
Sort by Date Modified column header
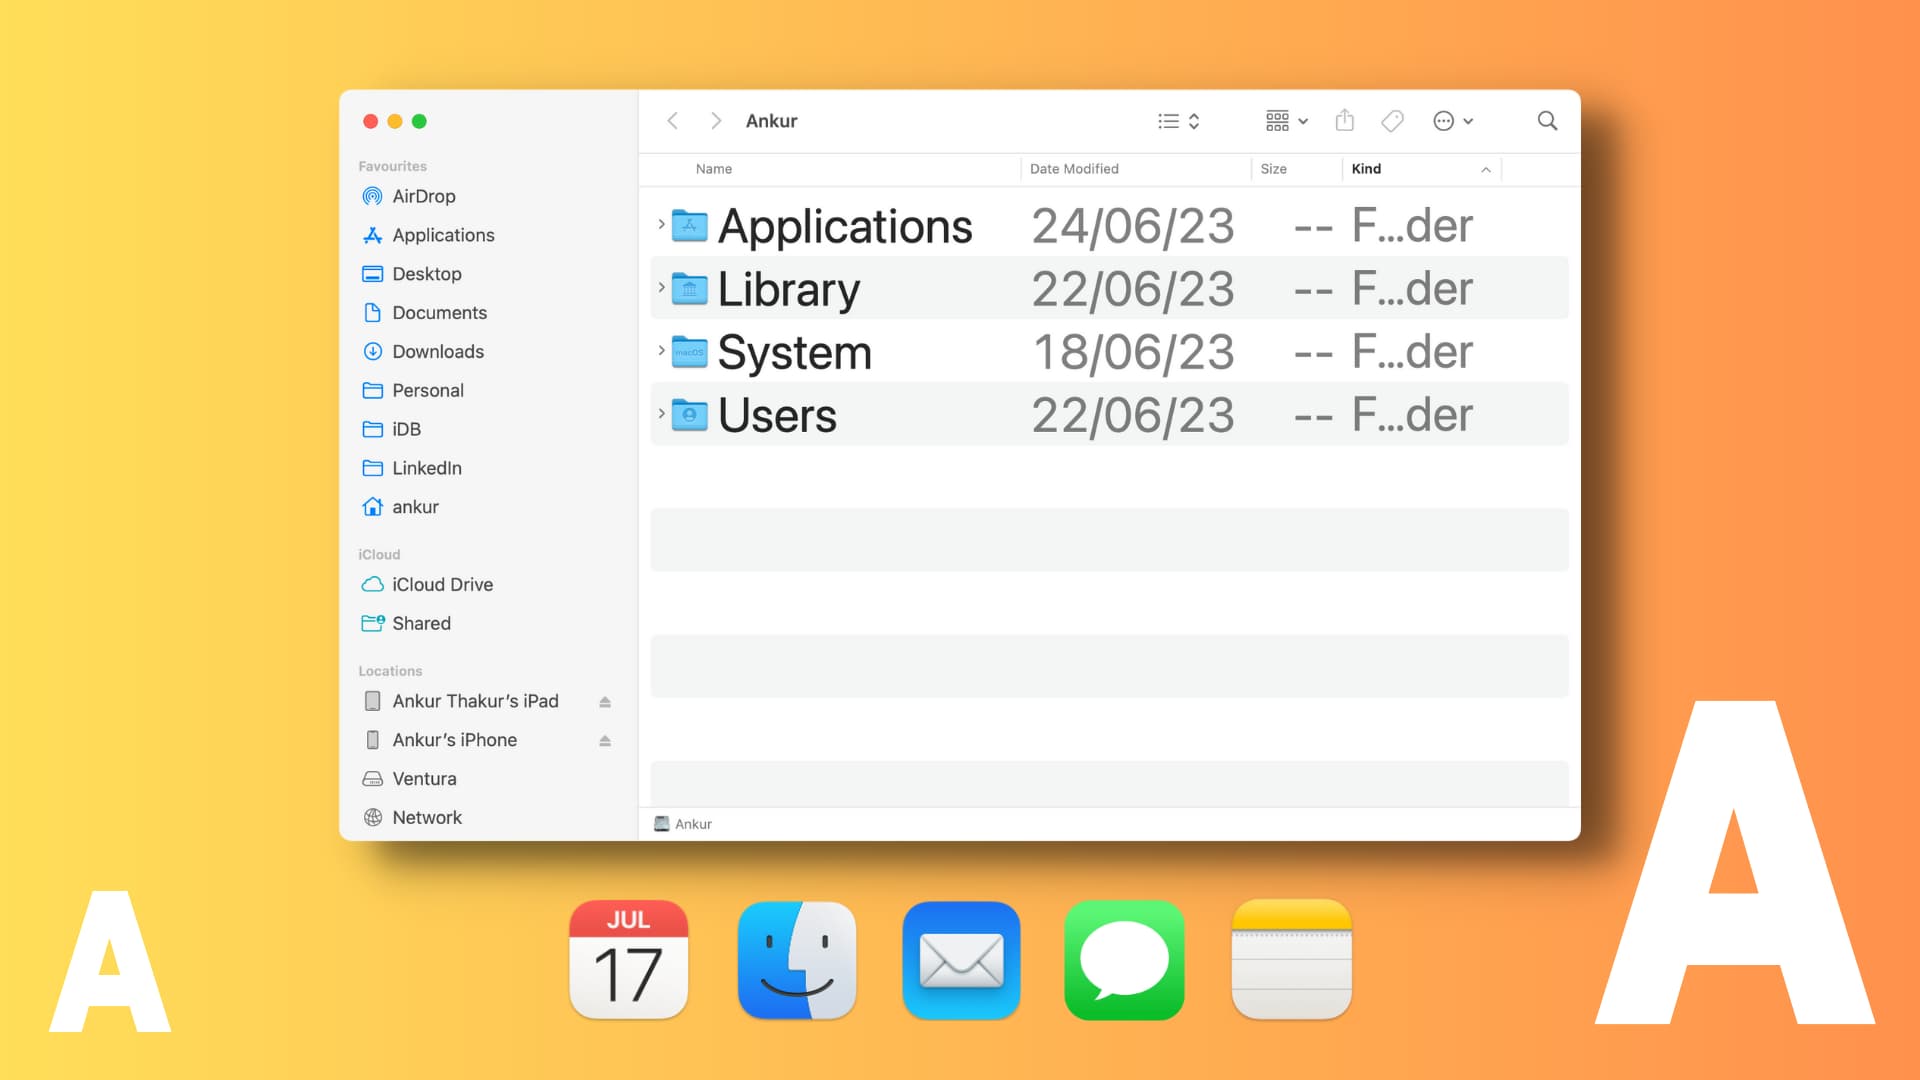[1074, 169]
